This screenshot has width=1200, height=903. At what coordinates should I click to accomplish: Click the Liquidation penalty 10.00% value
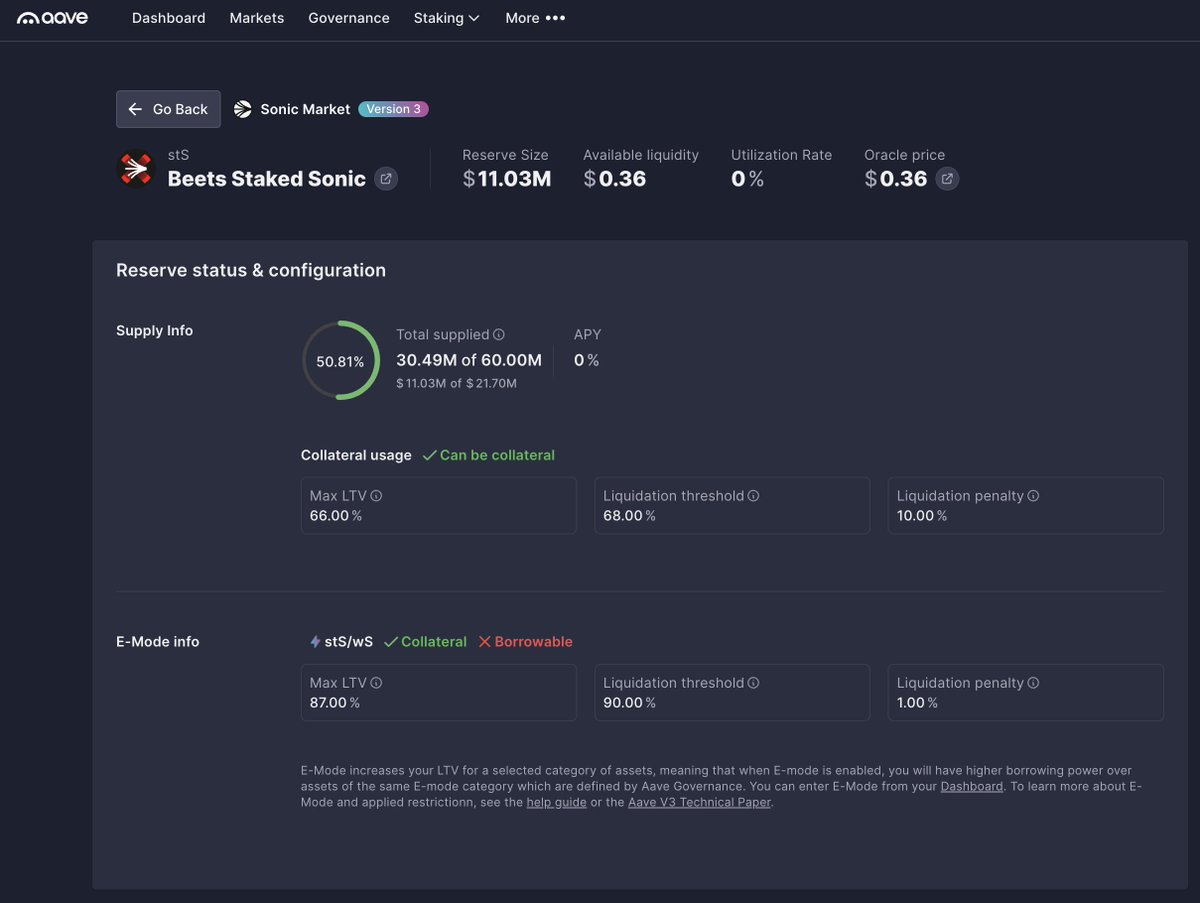[x=922, y=516]
